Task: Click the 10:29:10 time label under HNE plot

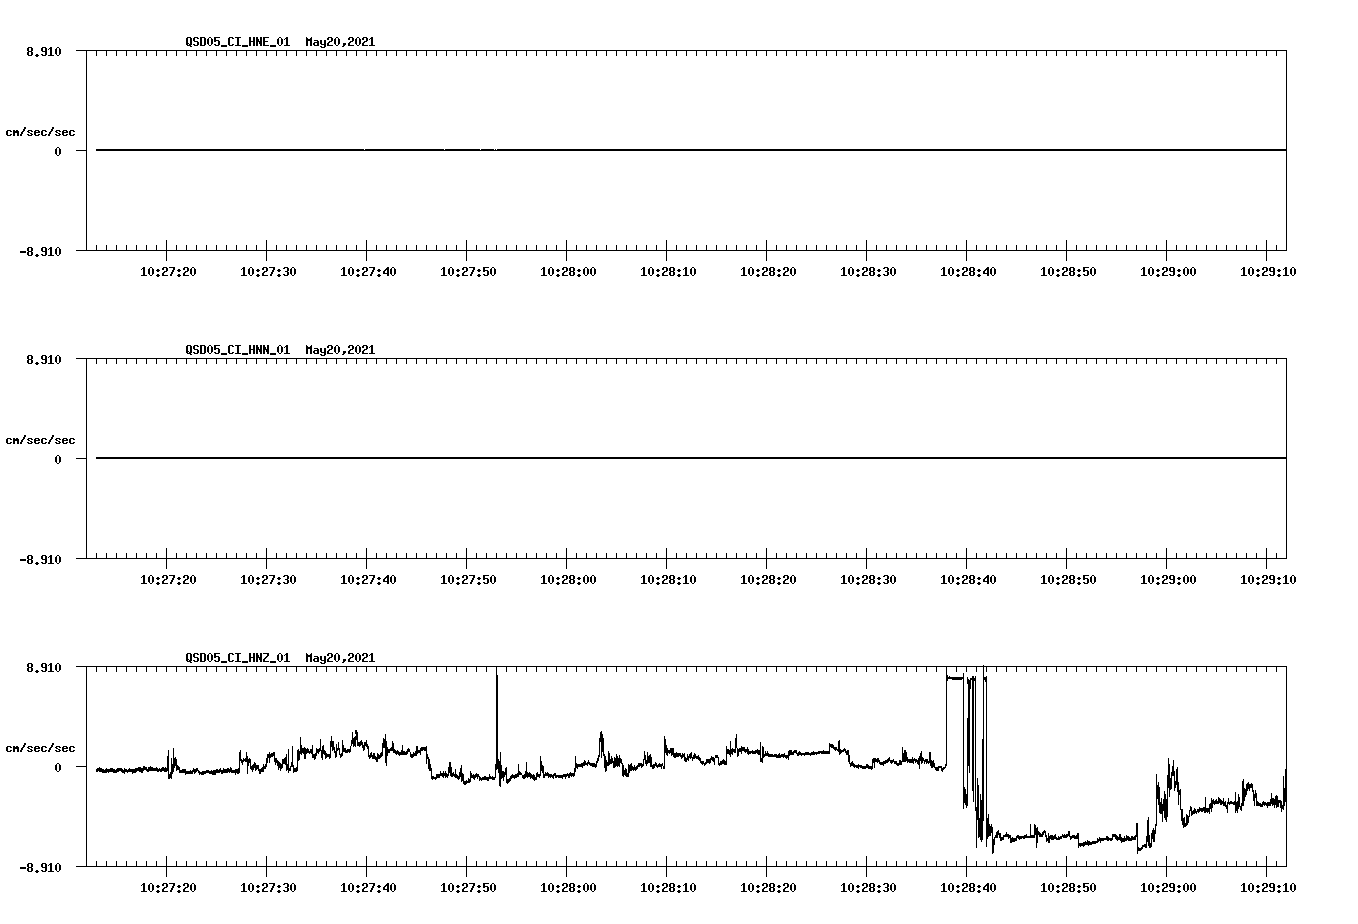Action: [x=1268, y=272]
